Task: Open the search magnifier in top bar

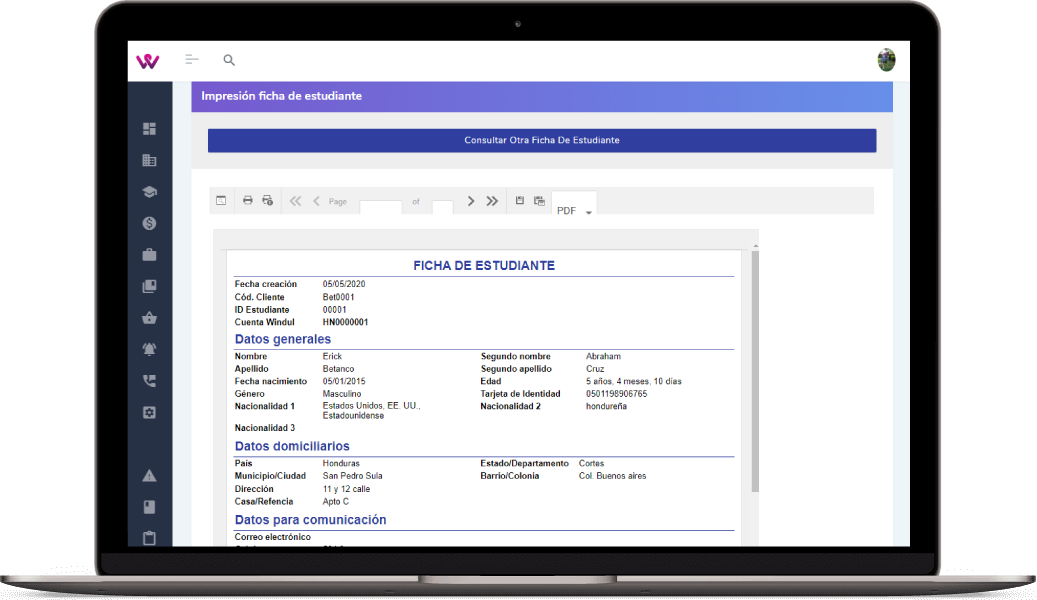Action: coord(229,61)
